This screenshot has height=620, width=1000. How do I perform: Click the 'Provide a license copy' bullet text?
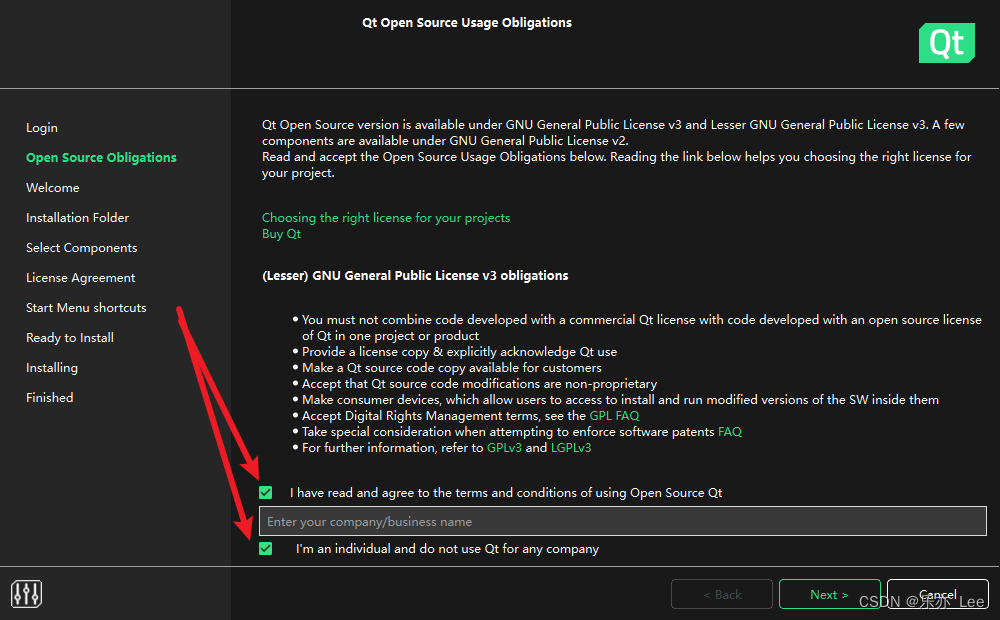point(459,351)
